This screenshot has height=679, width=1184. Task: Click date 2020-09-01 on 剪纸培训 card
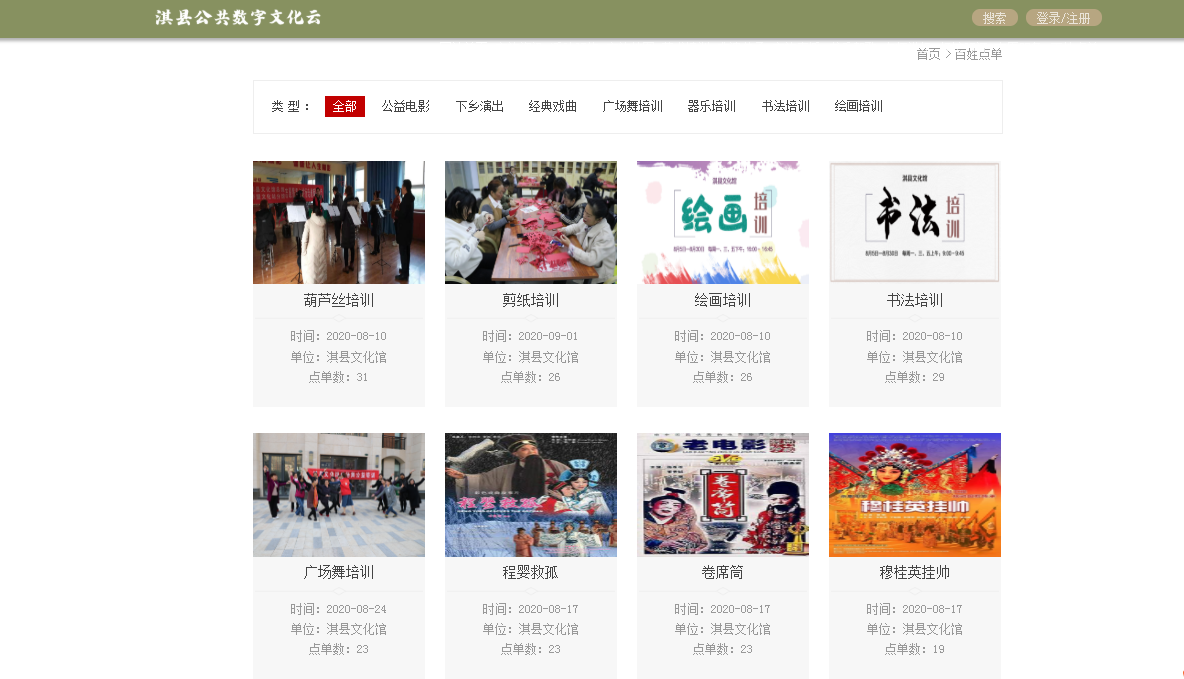click(x=548, y=336)
